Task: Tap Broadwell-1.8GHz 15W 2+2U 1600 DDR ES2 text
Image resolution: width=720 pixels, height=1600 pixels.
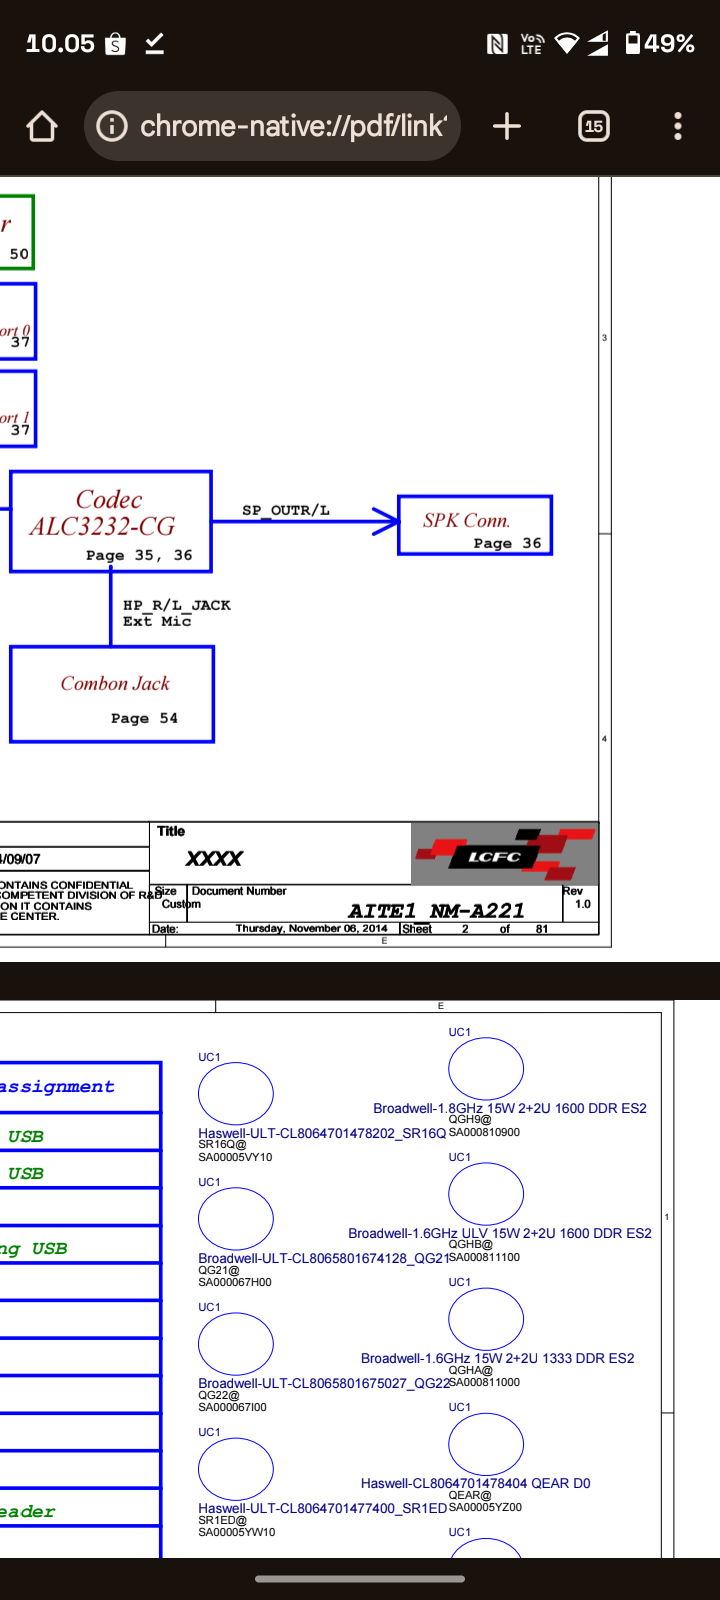Action: [x=509, y=1108]
